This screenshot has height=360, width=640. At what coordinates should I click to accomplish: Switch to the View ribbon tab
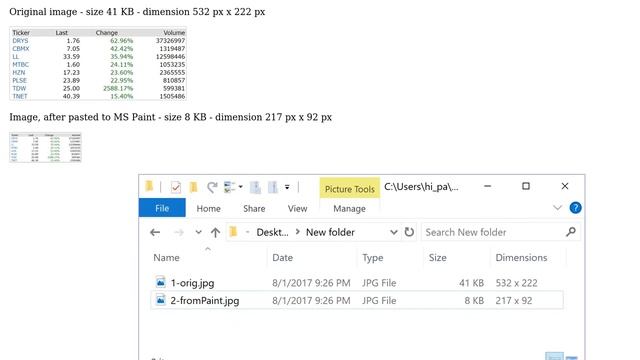pyautogui.click(x=298, y=209)
